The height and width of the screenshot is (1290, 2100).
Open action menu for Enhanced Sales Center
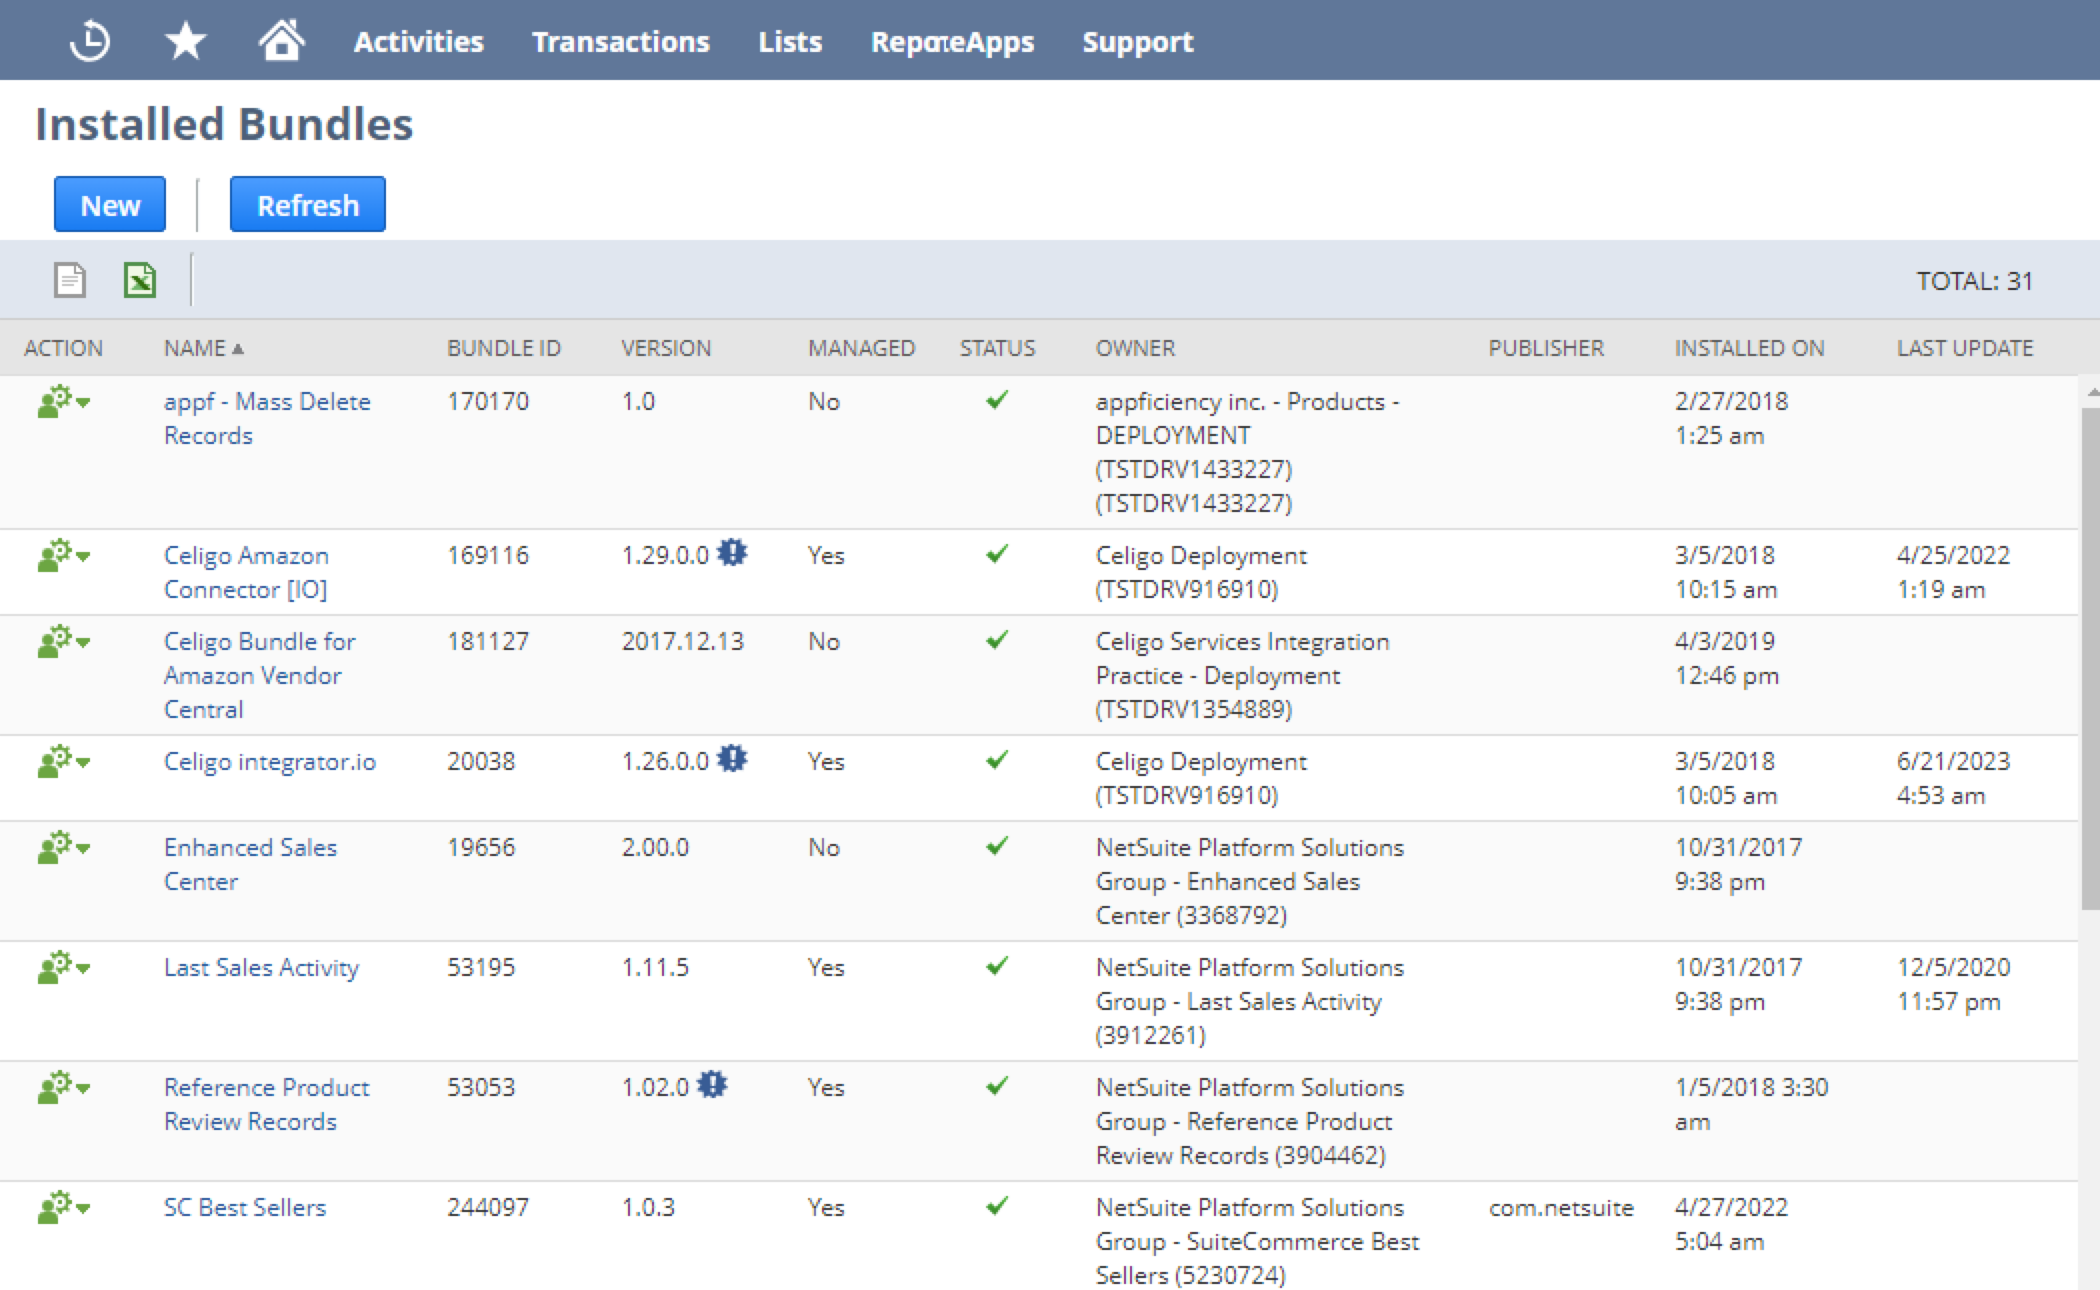point(64,848)
